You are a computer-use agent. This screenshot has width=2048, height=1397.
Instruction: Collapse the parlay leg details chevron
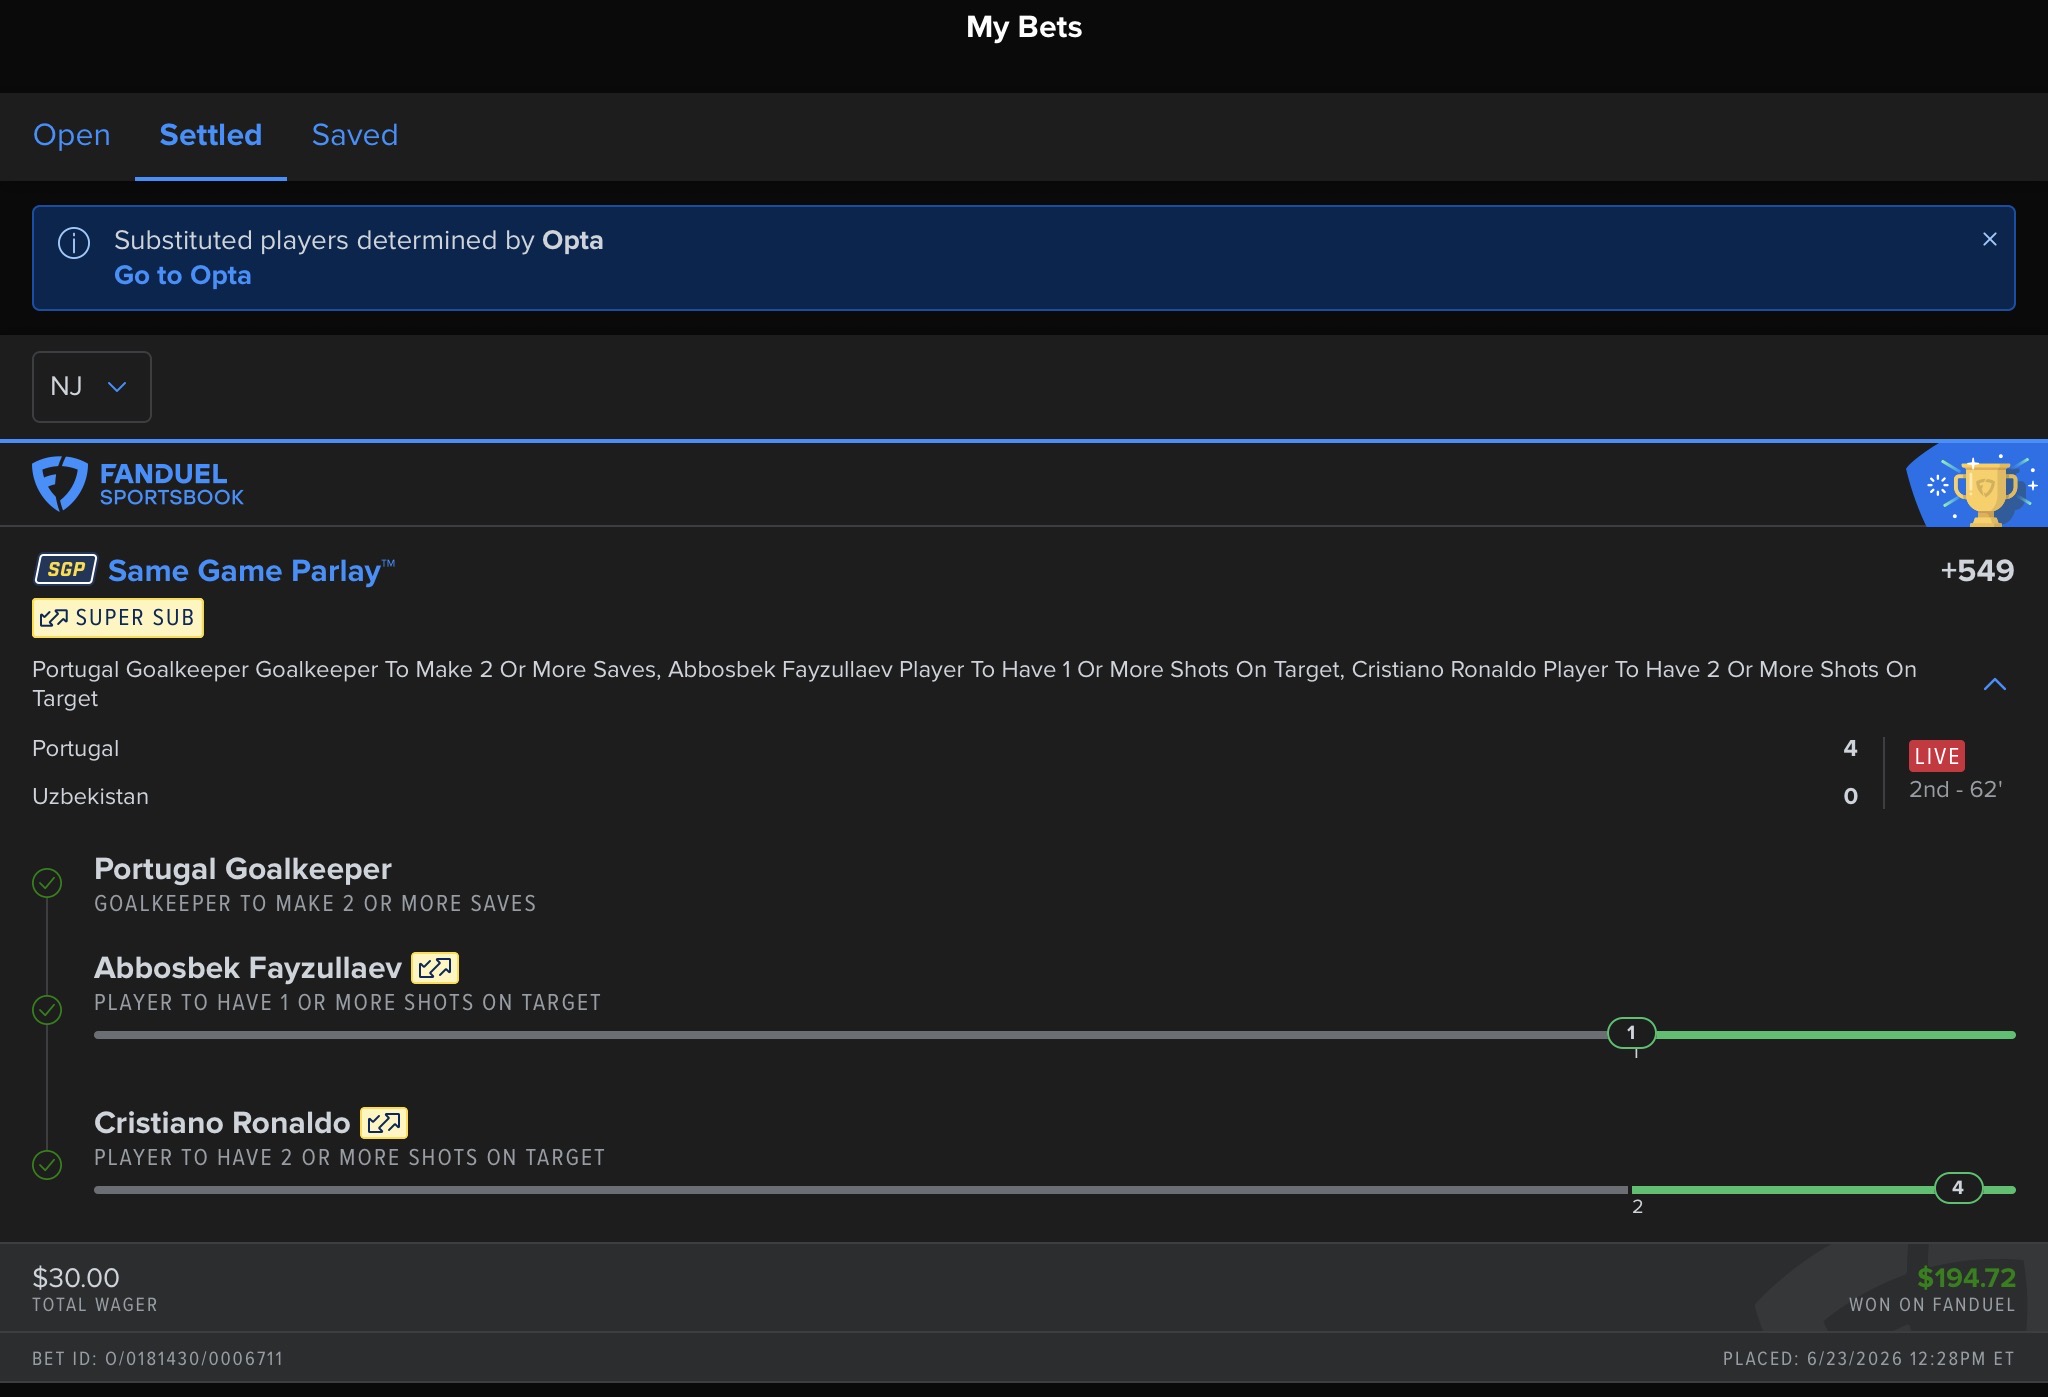coord(1995,684)
